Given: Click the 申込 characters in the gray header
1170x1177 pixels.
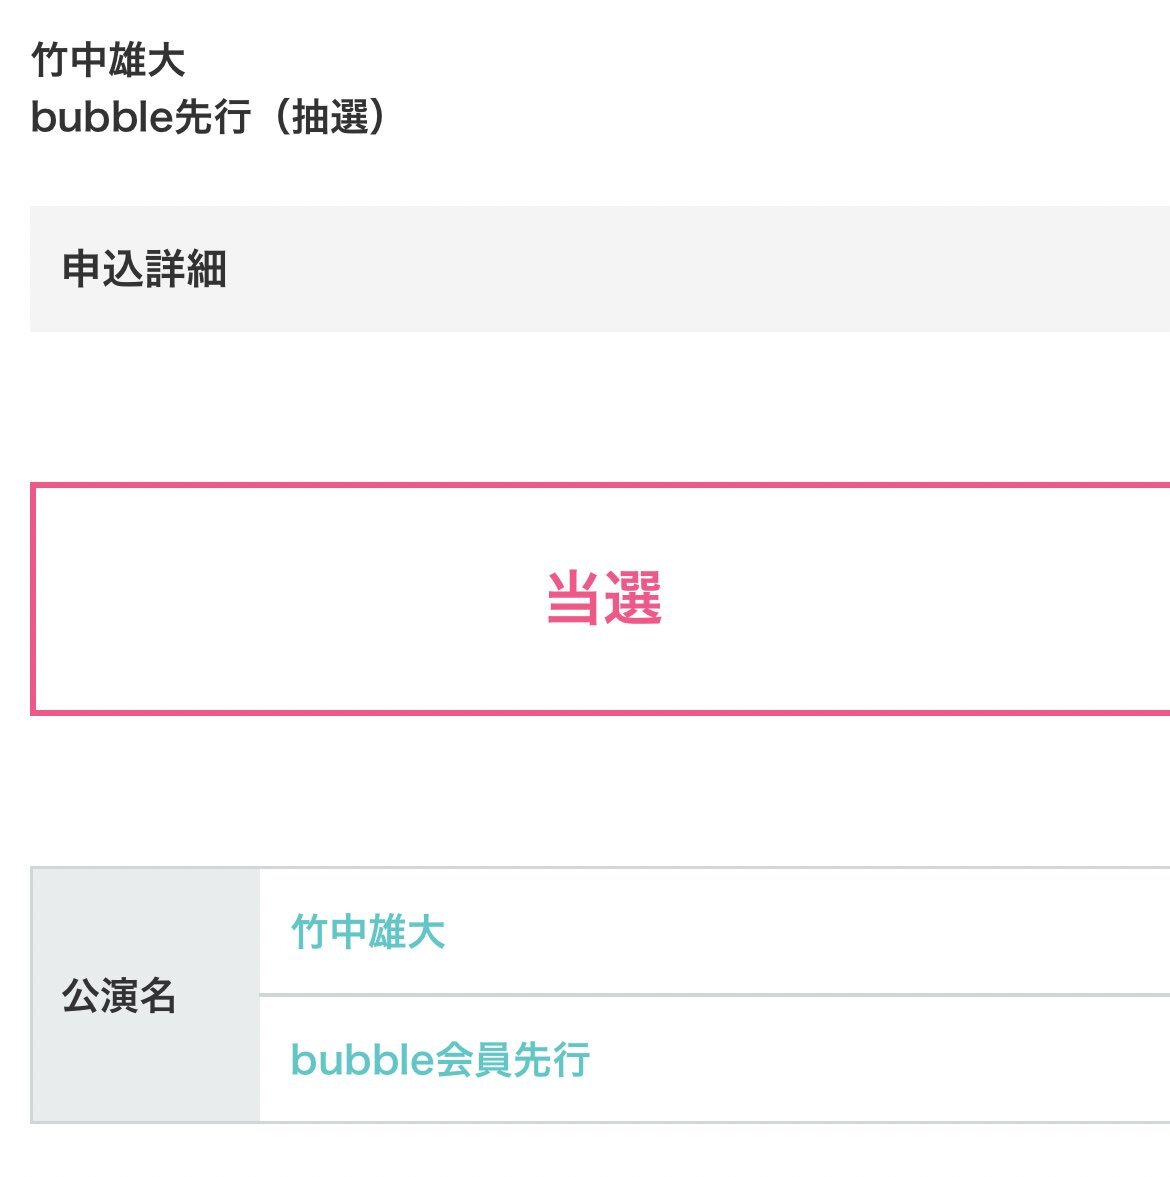Looking at the screenshot, I should click(103, 269).
